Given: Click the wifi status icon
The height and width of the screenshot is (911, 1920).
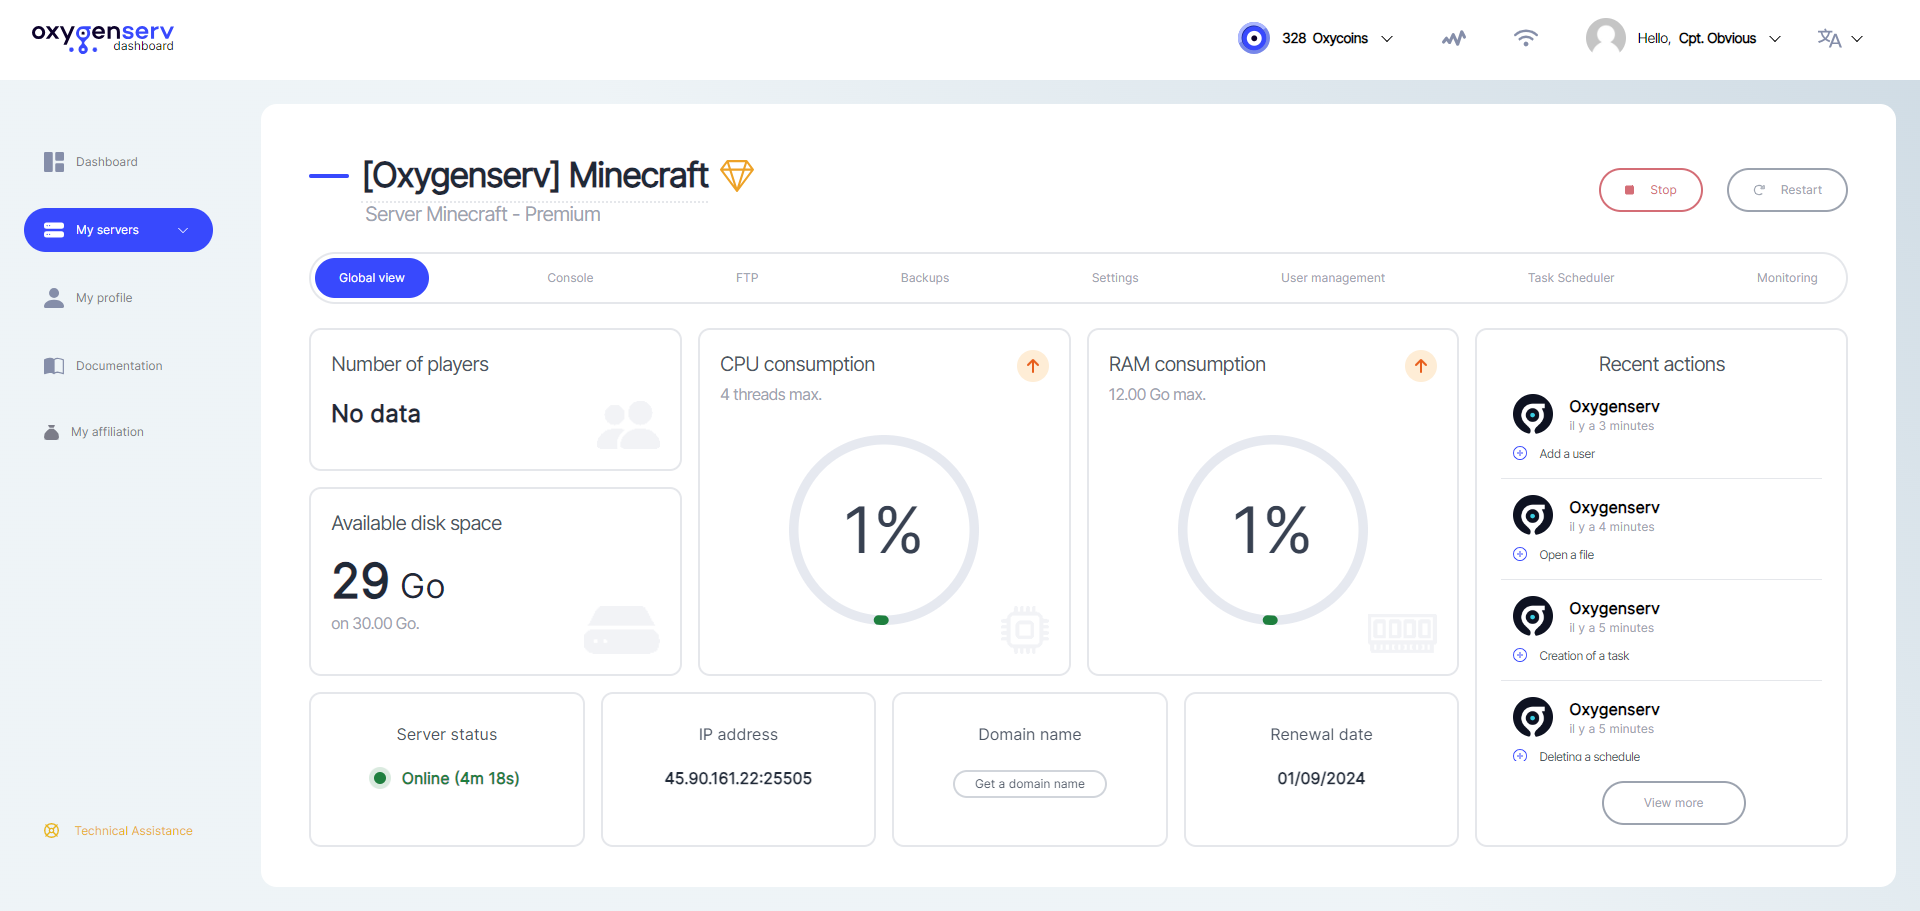Looking at the screenshot, I should pyautogui.click(x=1525, y=38).
